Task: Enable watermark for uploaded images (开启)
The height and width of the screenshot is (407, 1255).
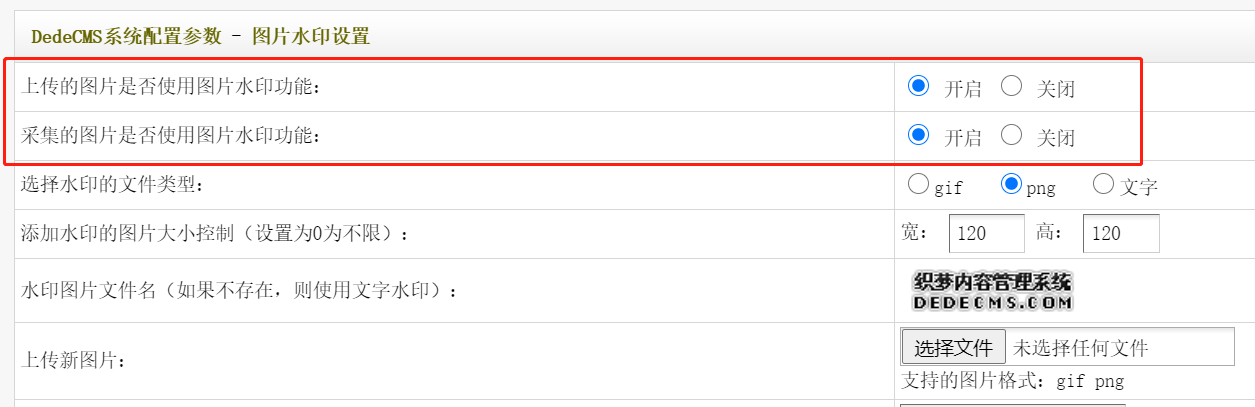Action: click(x=918, y=86)
